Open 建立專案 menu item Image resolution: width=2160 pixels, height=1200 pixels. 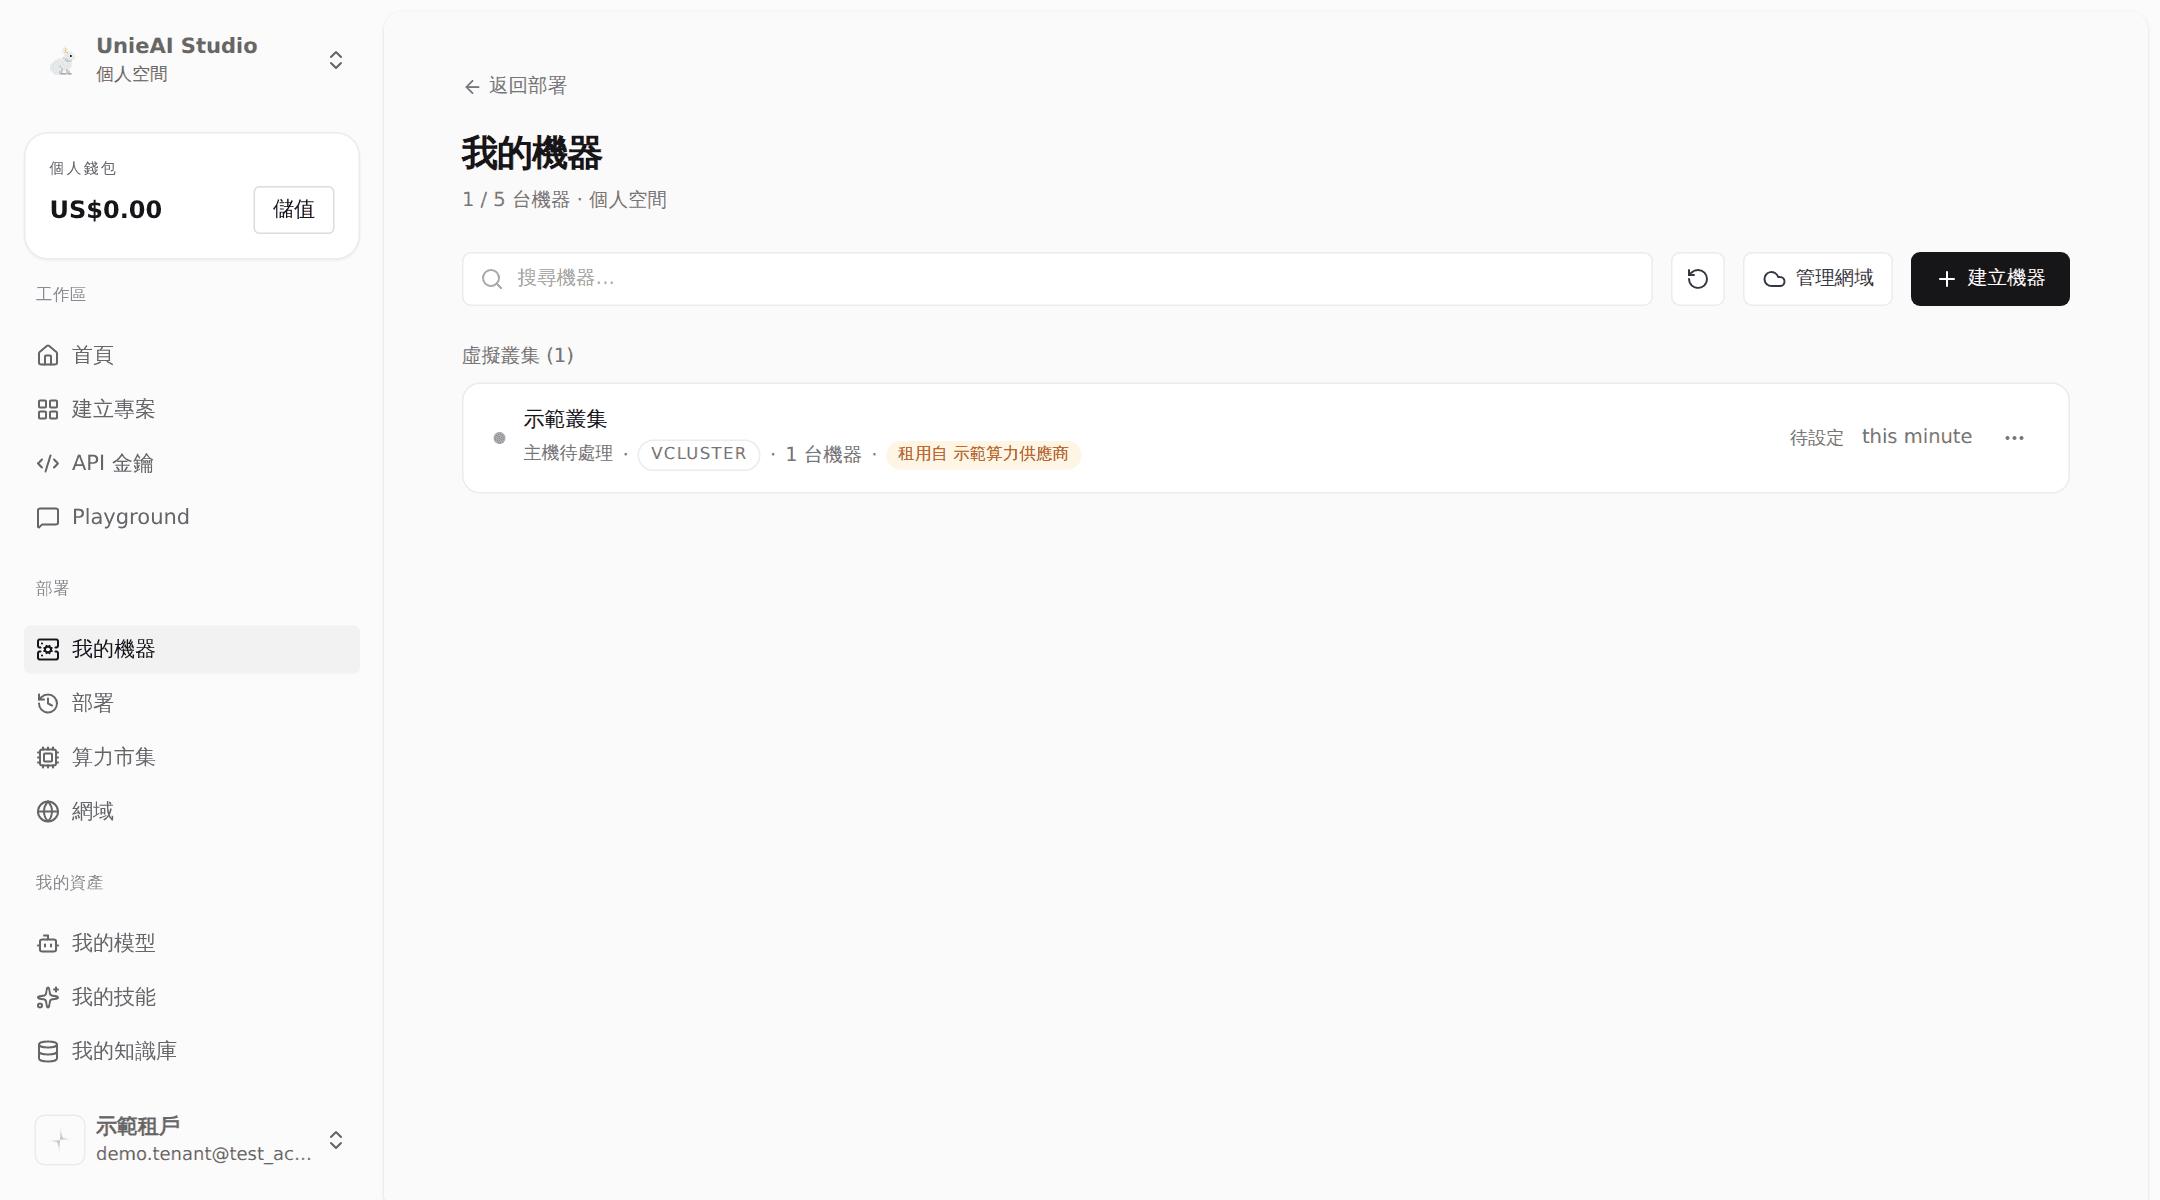192,409
